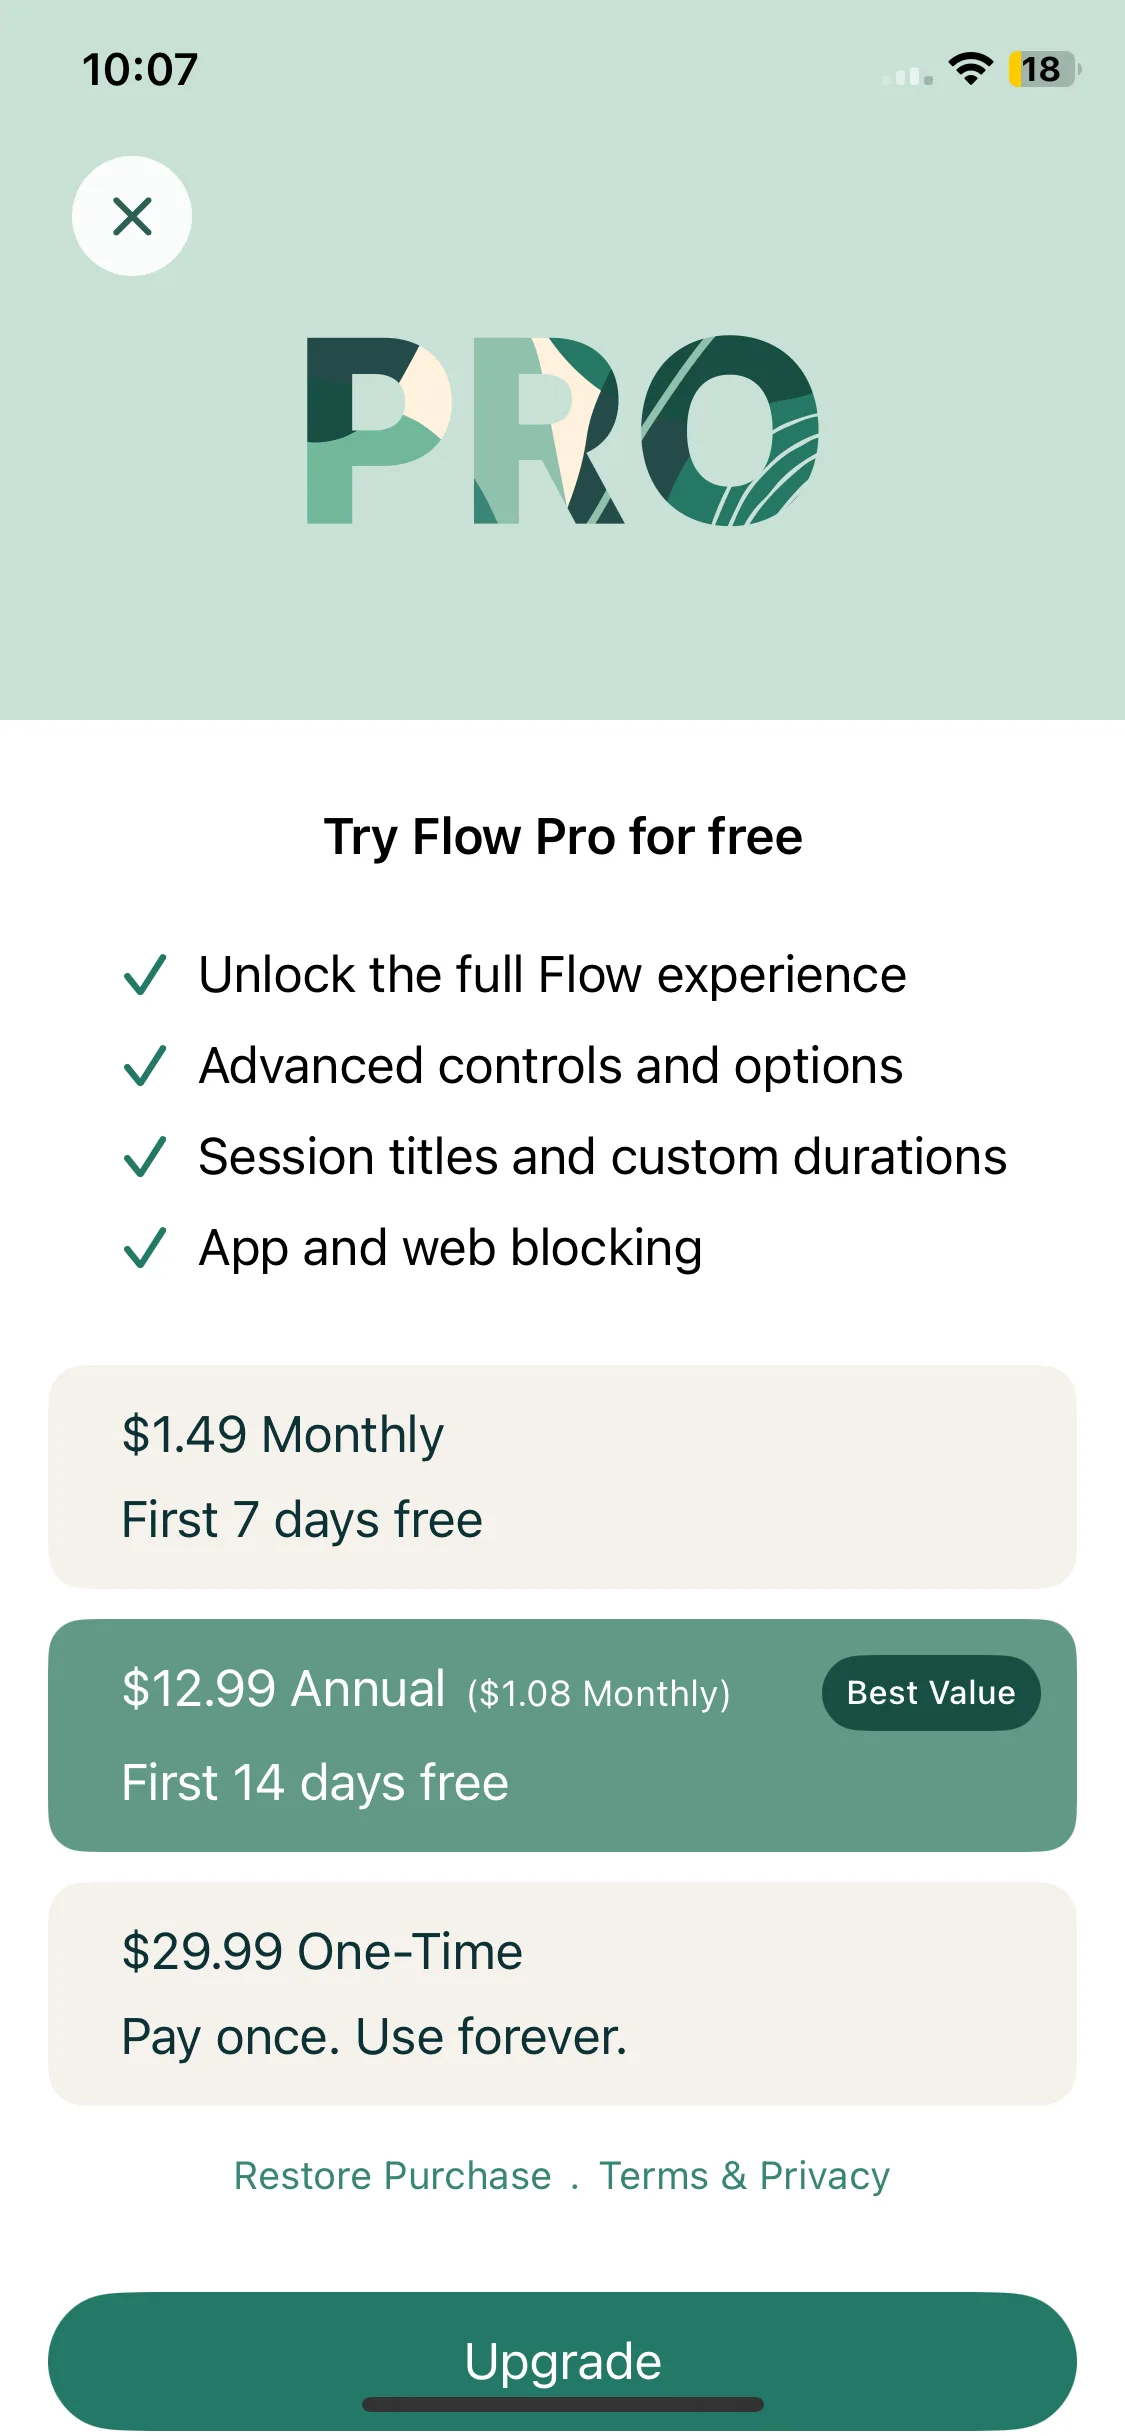Tap the App and web blocking feature text
Viewport: 1125px width, 2436px height.
450,1249
